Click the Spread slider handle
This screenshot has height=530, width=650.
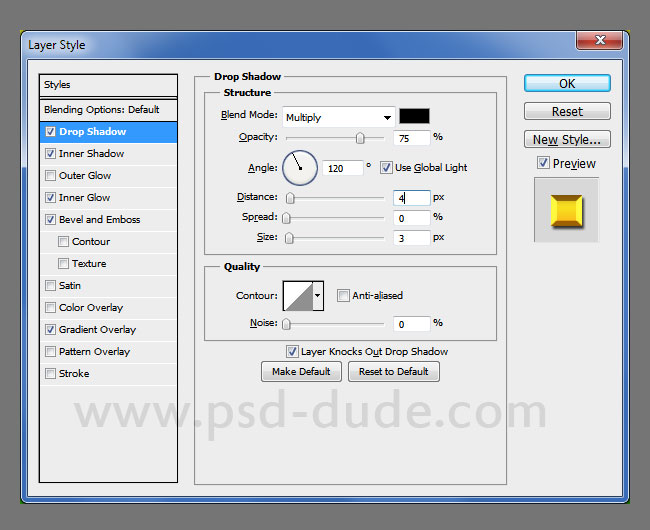click(286, 218)
